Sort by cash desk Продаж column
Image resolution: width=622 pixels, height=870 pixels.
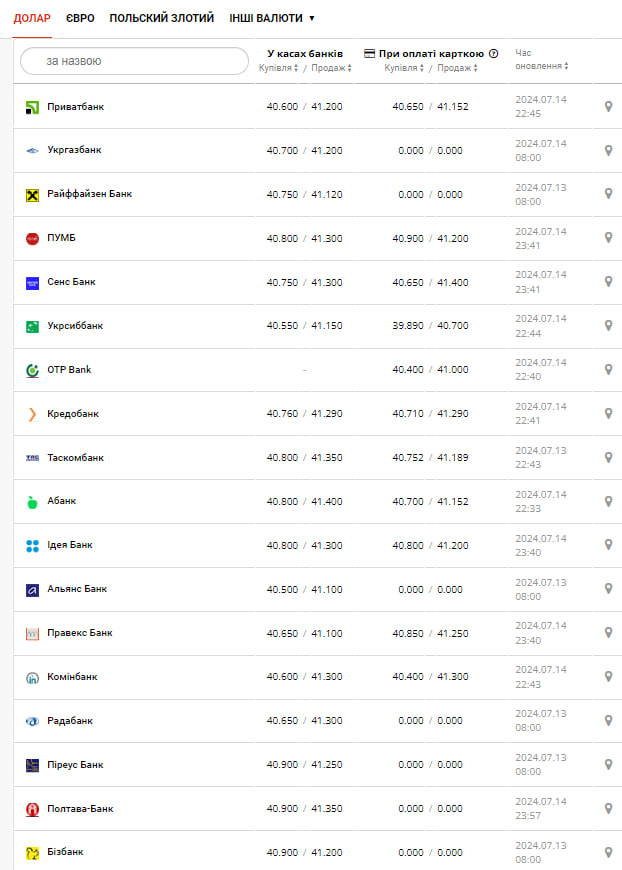[330, 68]
